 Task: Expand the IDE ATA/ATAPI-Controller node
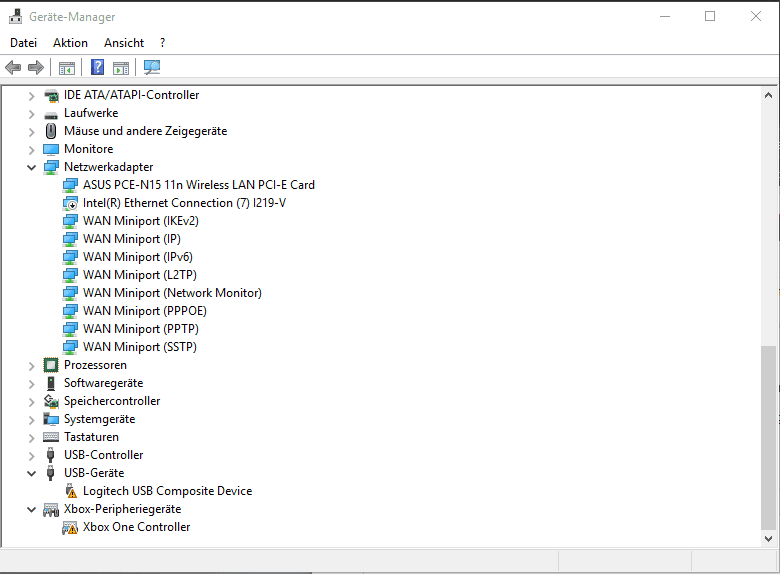click(31, 96)
